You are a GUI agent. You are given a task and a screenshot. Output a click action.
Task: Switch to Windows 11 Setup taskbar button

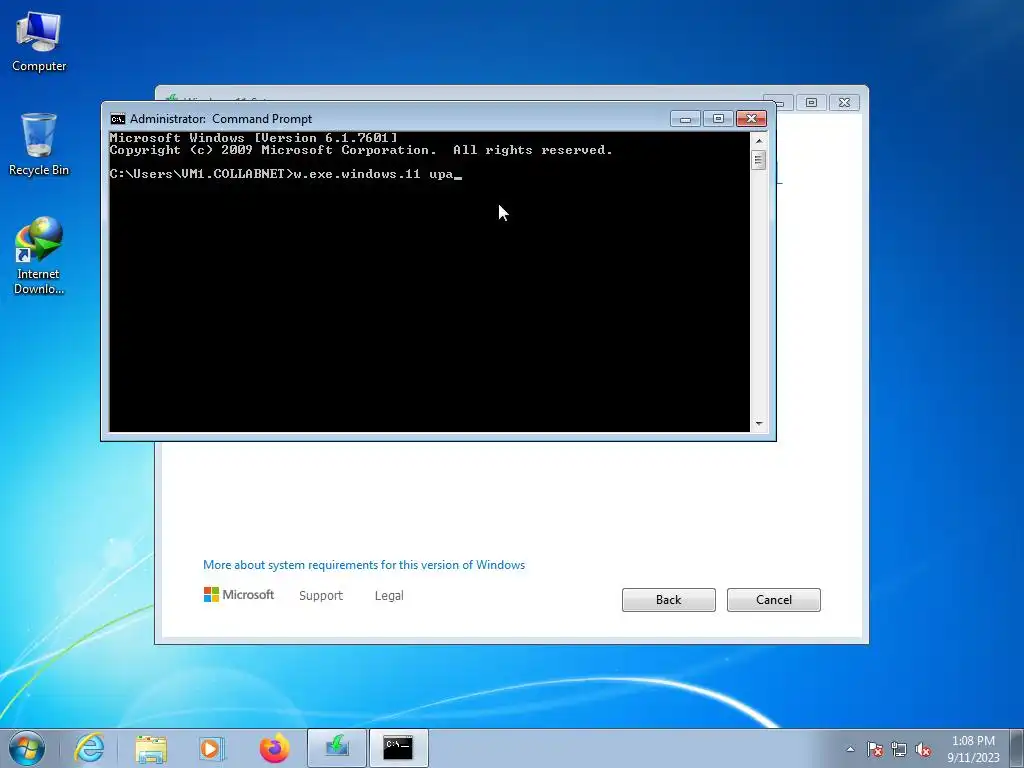point(336,748)
